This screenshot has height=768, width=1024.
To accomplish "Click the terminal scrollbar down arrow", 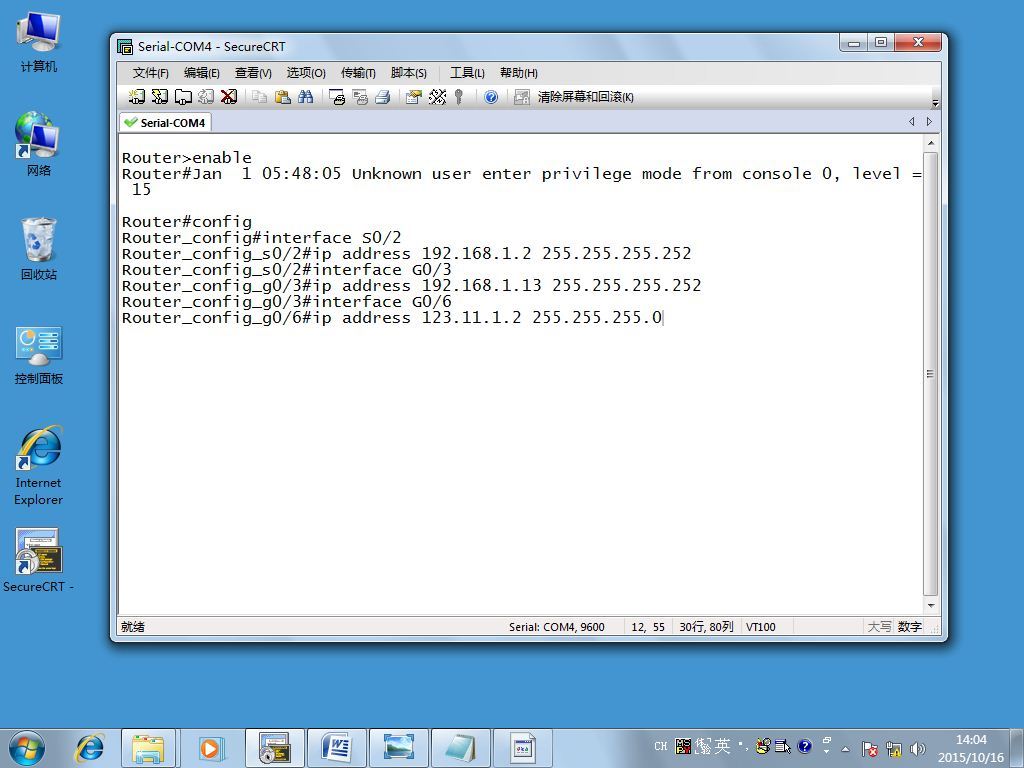I will [931, 605].
